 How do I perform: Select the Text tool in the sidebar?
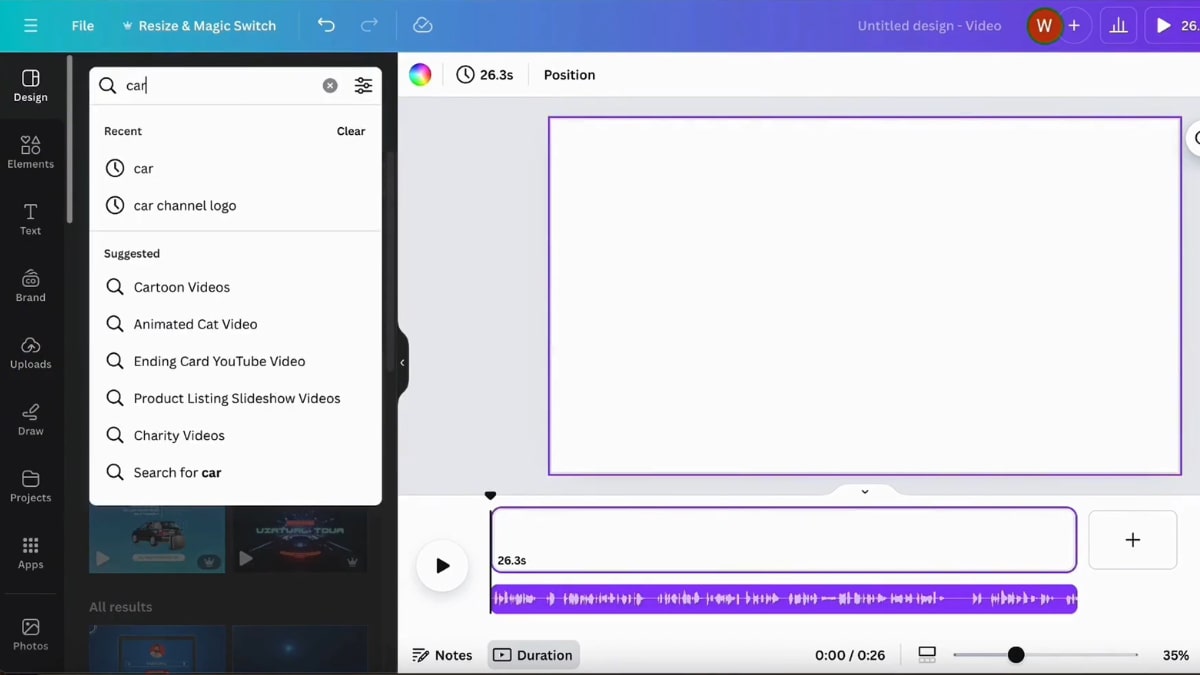coord(30,217)
